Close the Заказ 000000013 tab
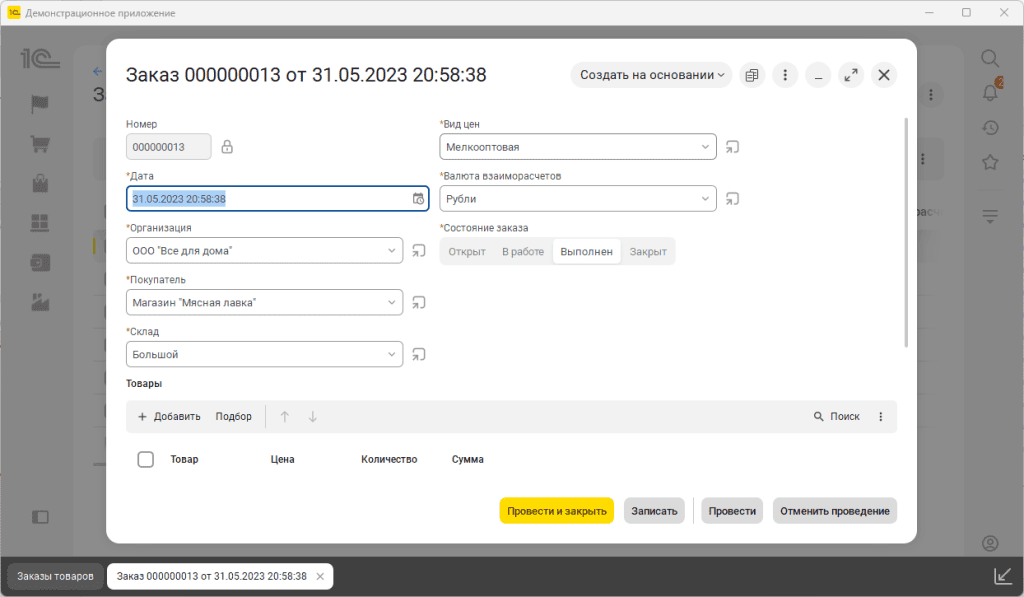Image resolution: width=1024 pixels, height=597 pixels. click(320, 576)
